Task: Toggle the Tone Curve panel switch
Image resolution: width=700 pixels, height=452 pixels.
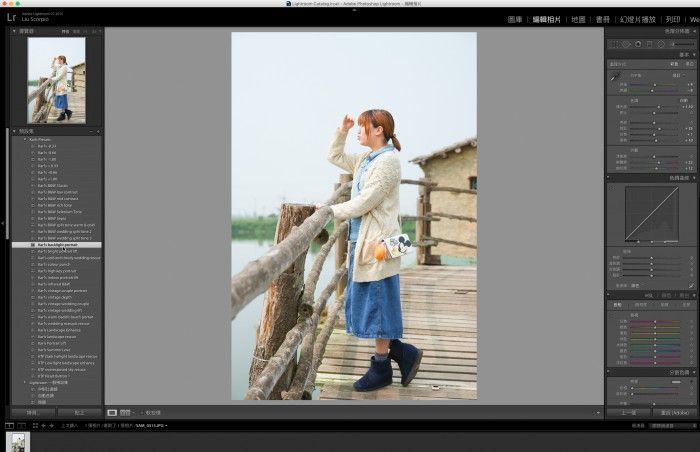Action: click(x=608, y=178)
